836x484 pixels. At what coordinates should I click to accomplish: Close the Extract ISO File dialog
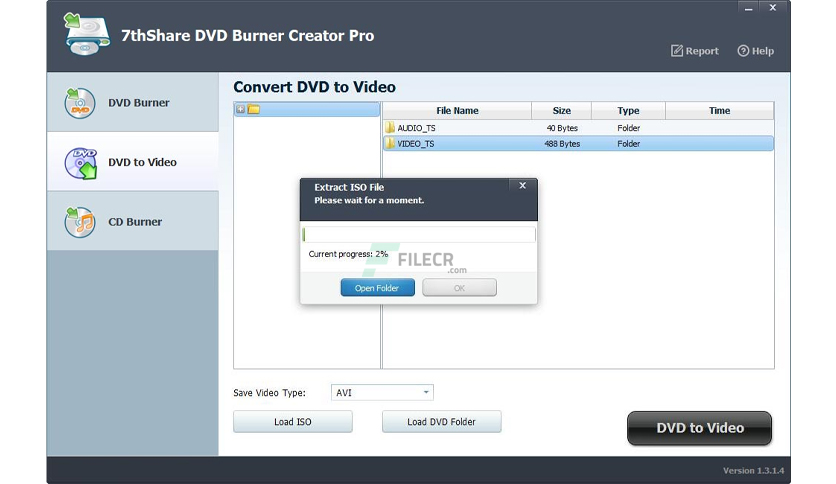point(522,185)
